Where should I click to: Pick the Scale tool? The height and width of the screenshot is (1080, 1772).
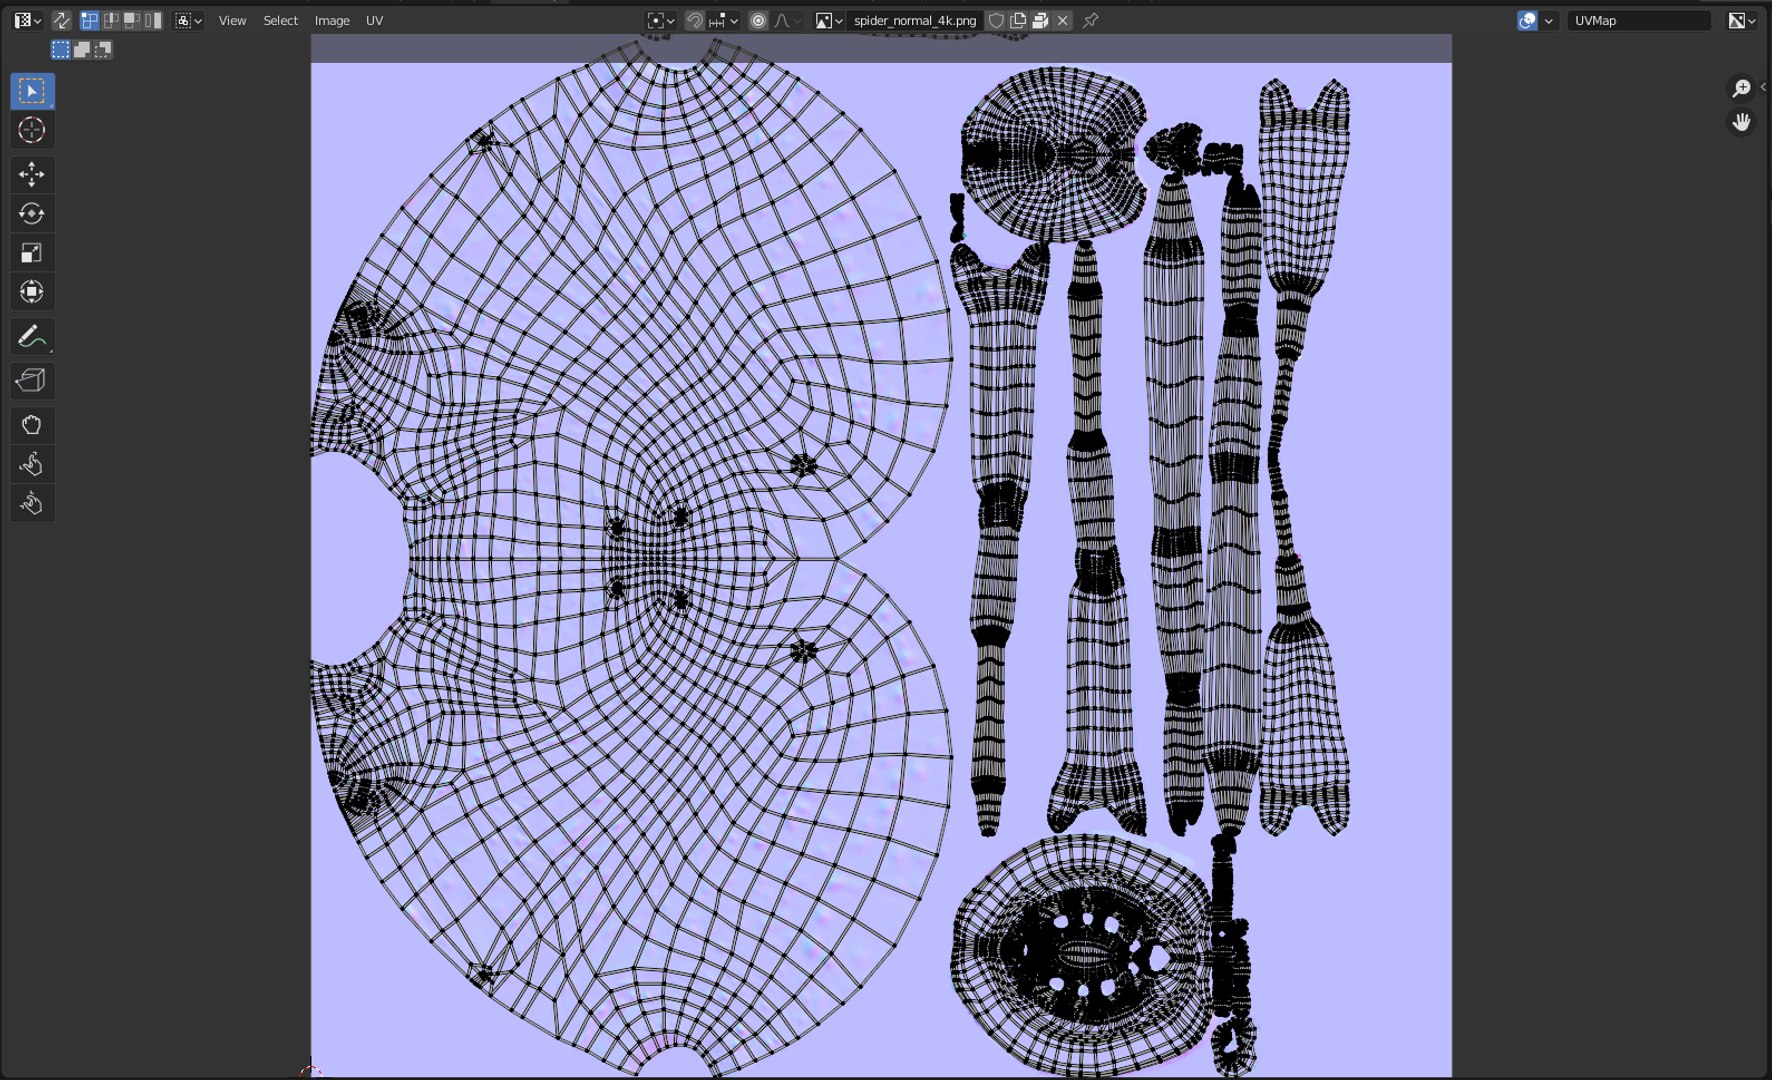pos(32,252)
